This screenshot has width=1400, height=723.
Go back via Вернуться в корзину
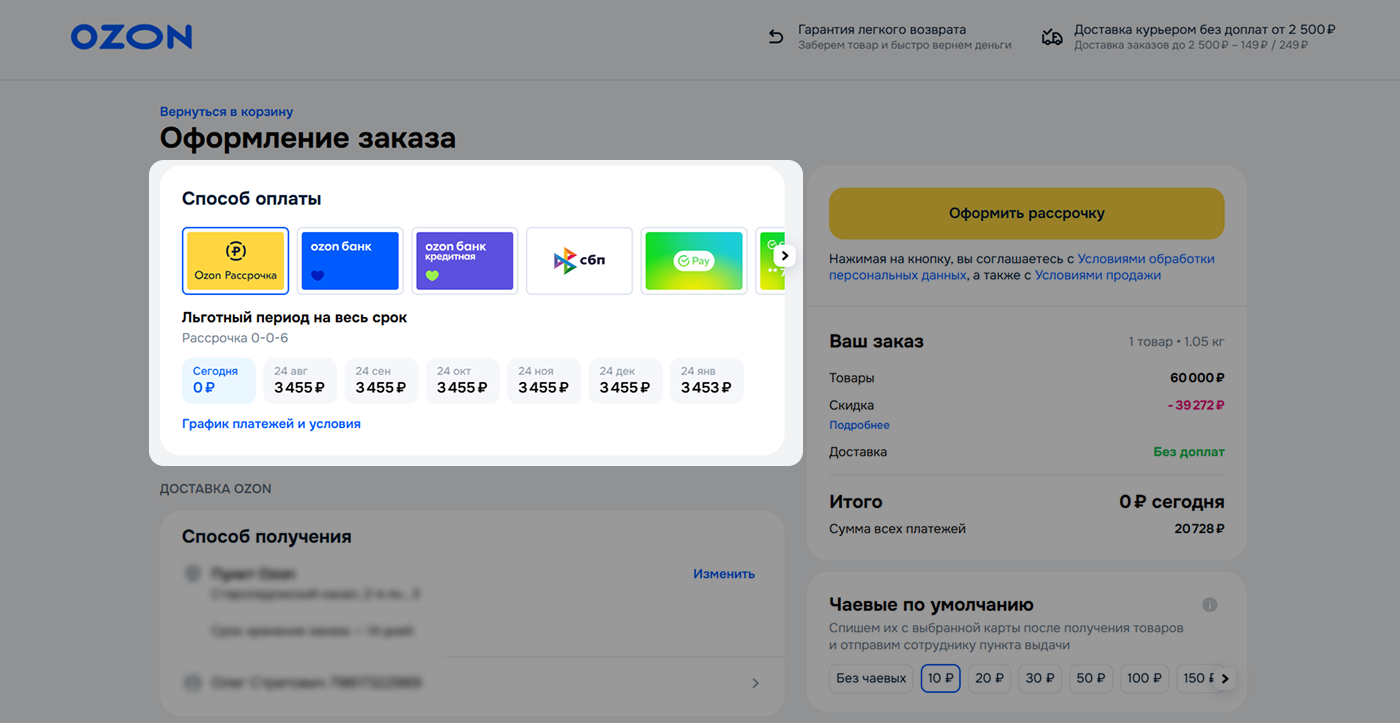coord(226,112)
